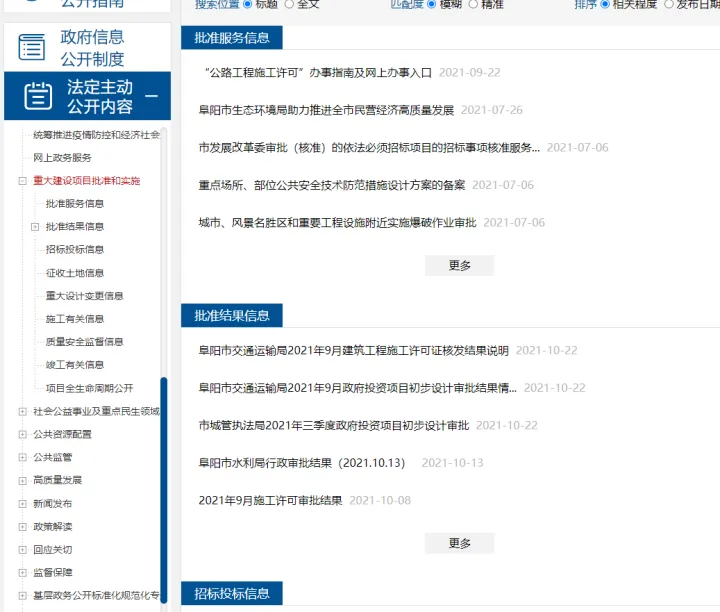Select the 全文 search position radio

point(289,4)
